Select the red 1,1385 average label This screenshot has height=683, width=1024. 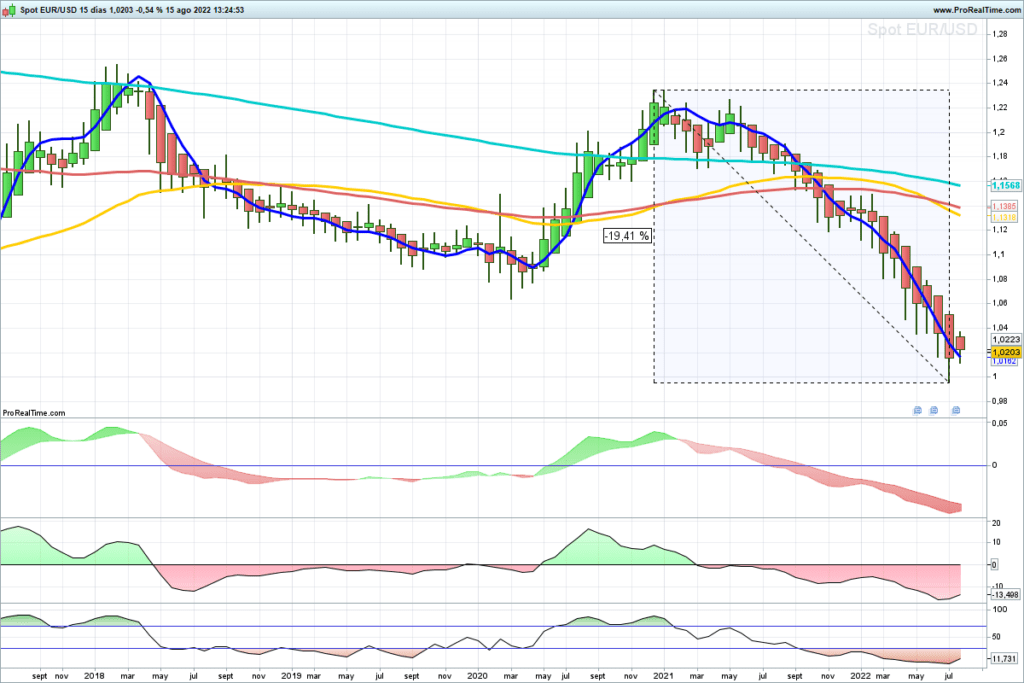pyautogui.click(x=1004, y=206)
